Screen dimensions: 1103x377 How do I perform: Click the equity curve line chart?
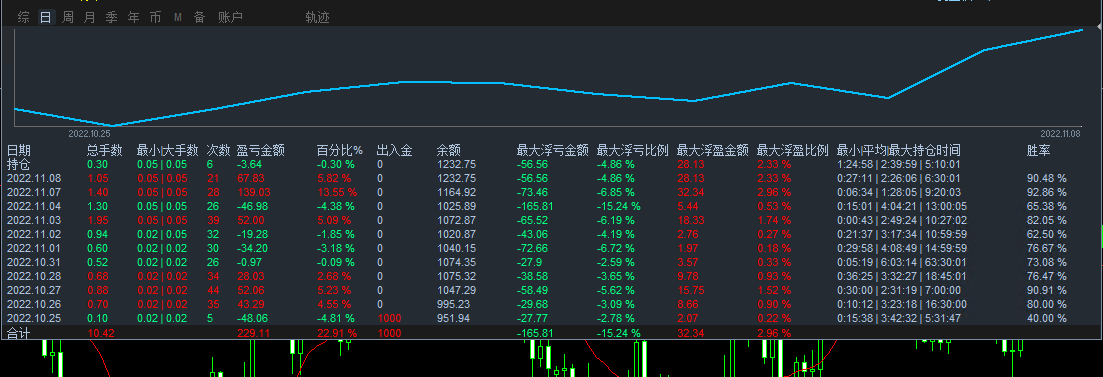tap(549, 77)
